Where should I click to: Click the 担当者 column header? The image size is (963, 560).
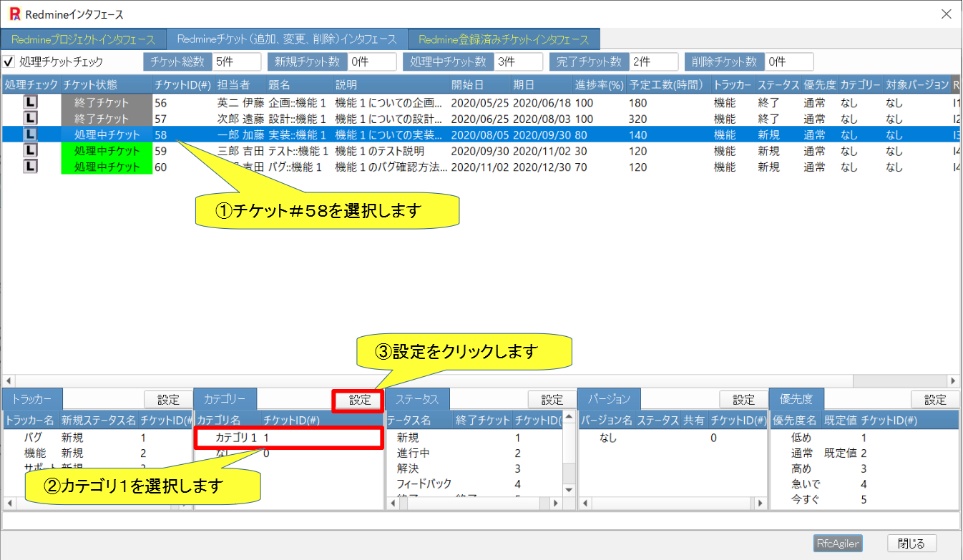pos(233,85)
